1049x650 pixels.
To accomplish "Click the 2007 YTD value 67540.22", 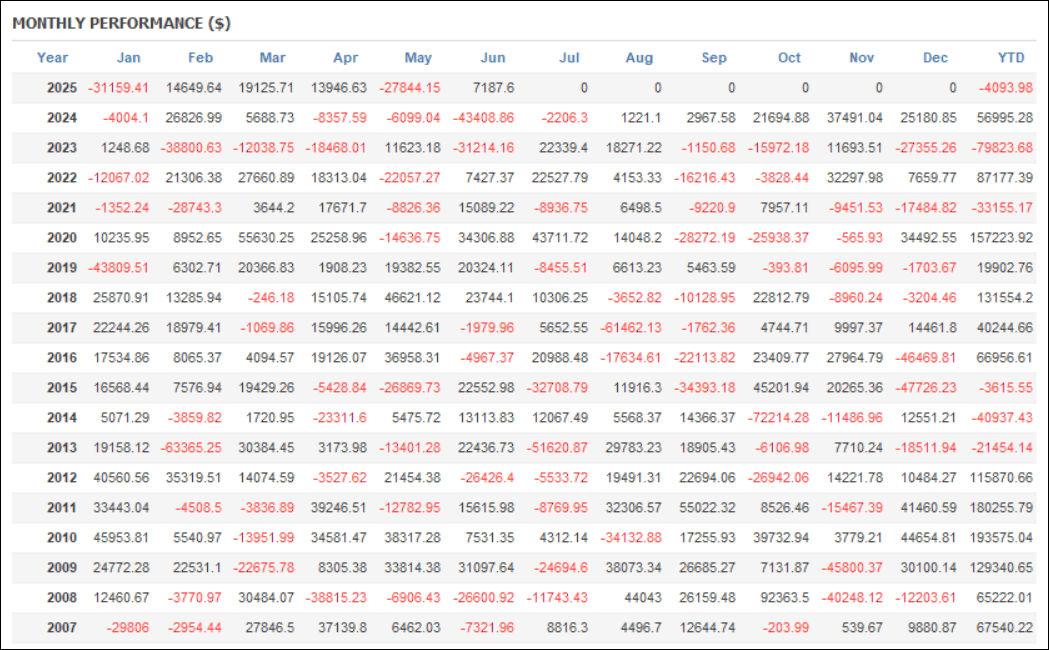I will tap(1005, 628).
